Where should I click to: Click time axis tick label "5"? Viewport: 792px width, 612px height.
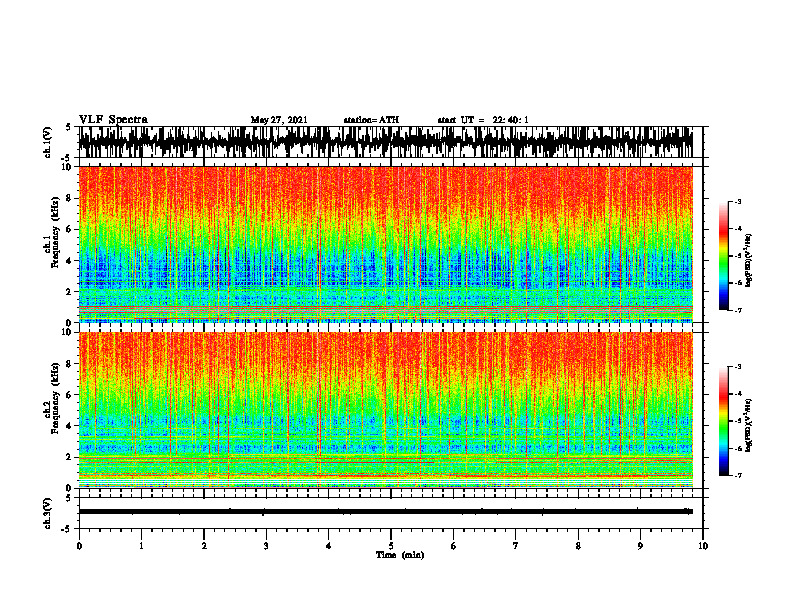click(x=391, y=546)
